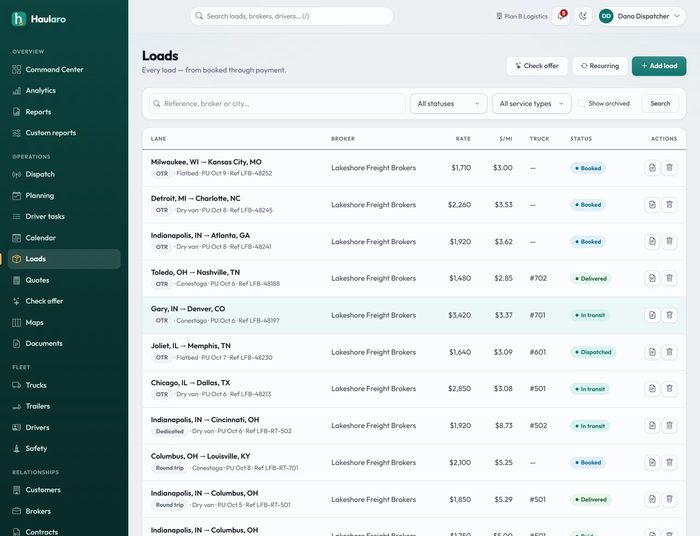The image size is (700, 536).
Task: Open document icon for Ref LFB-RT-501 load
Action: [652, 499]
